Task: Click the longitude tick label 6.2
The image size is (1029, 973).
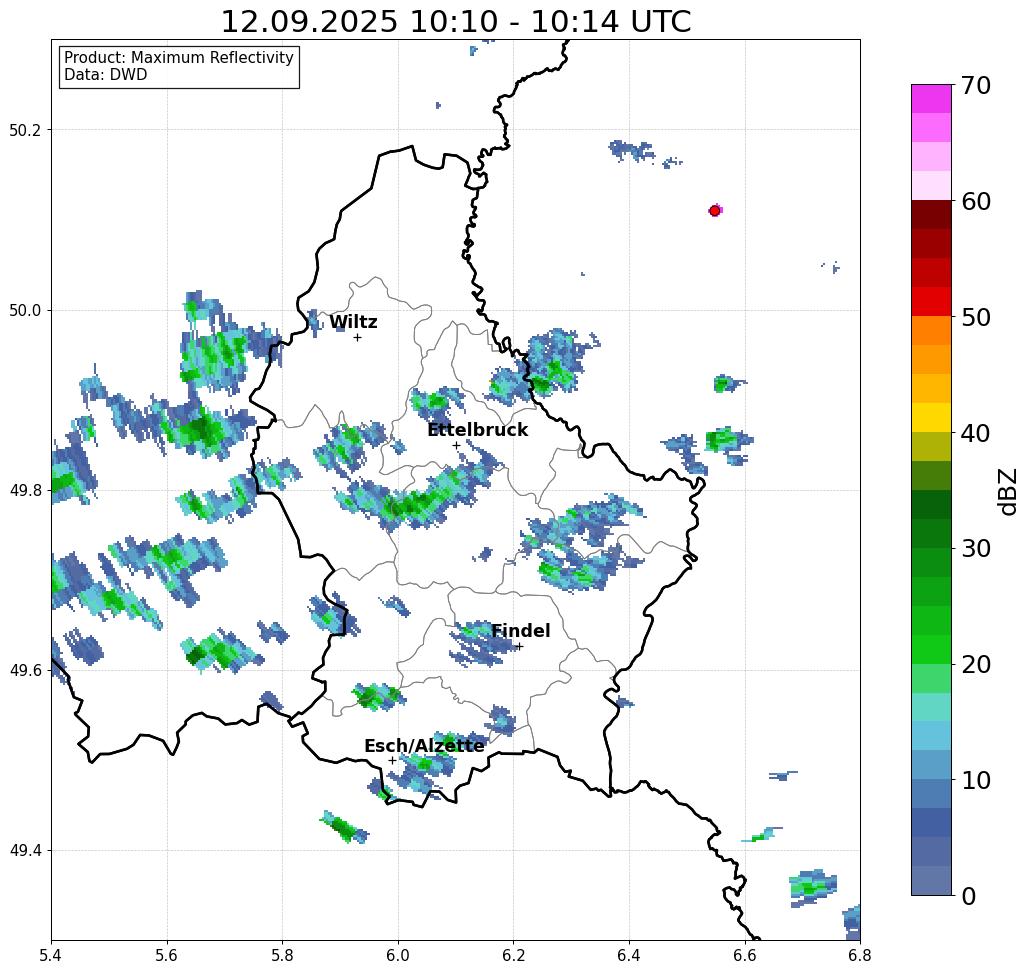Action: 513,955
